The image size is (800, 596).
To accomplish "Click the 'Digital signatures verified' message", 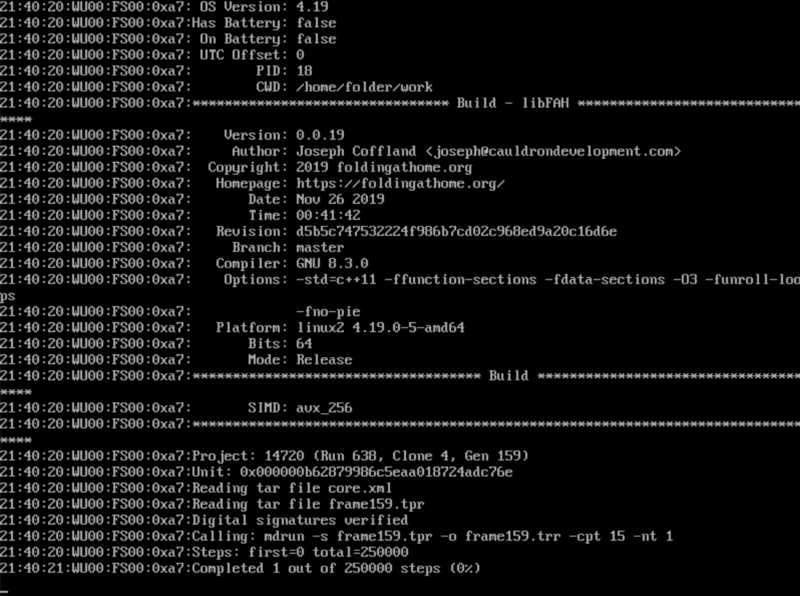I will click(x=300, y=520).
